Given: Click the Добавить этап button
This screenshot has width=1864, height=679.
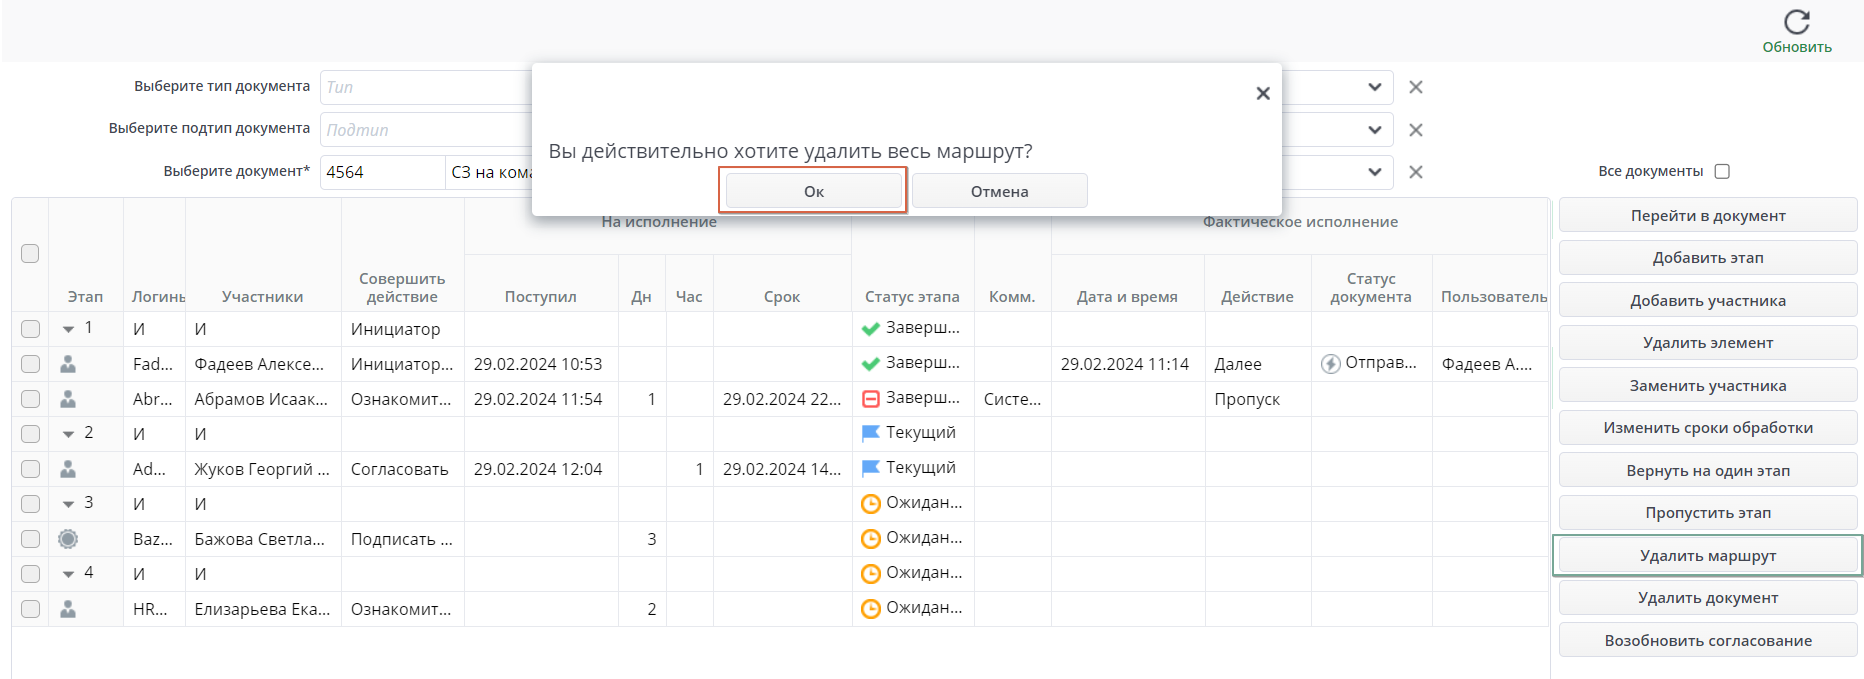Looking at the screenshot, I should (x=1707, y=258).
